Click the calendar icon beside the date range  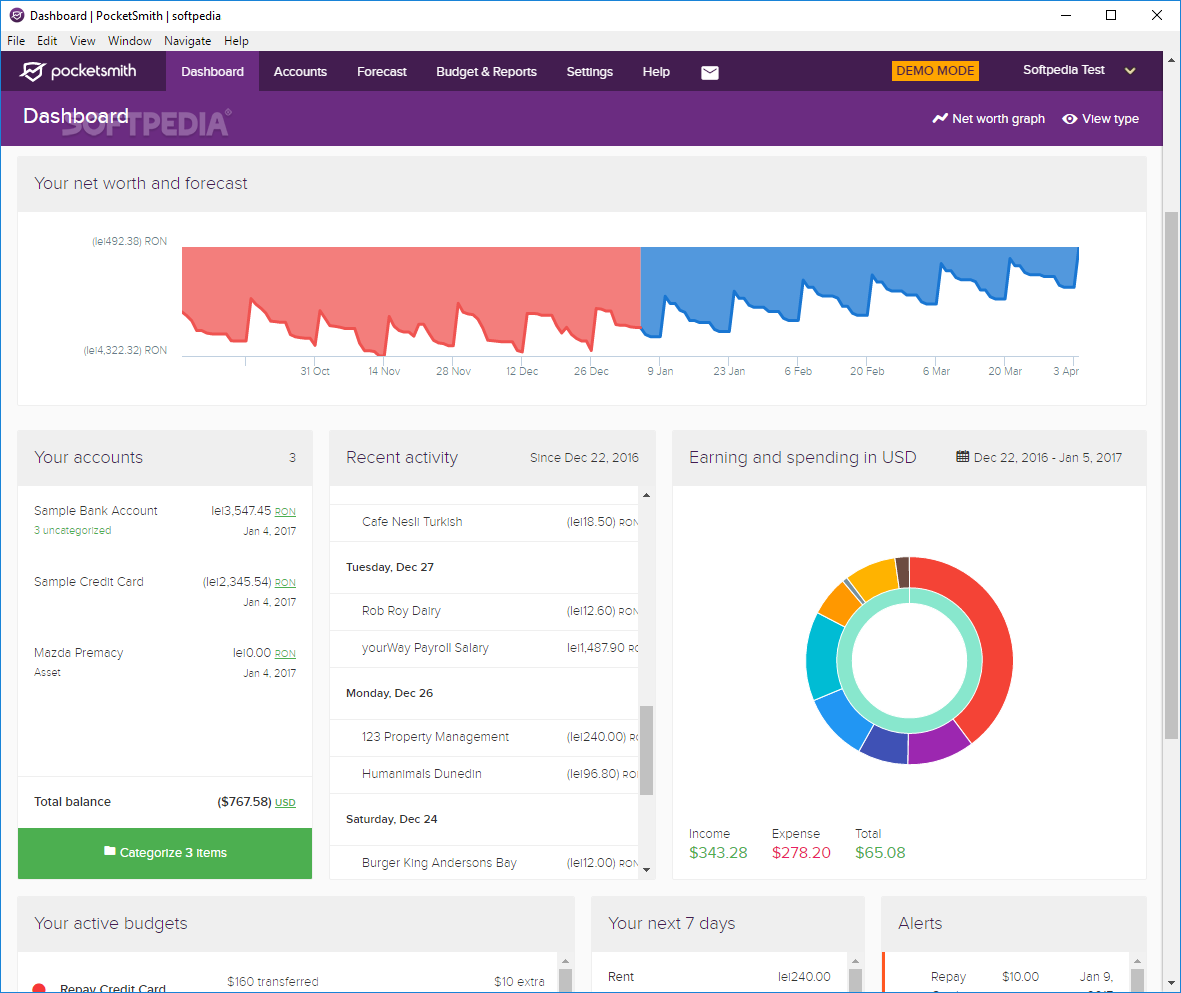(962, 457)
